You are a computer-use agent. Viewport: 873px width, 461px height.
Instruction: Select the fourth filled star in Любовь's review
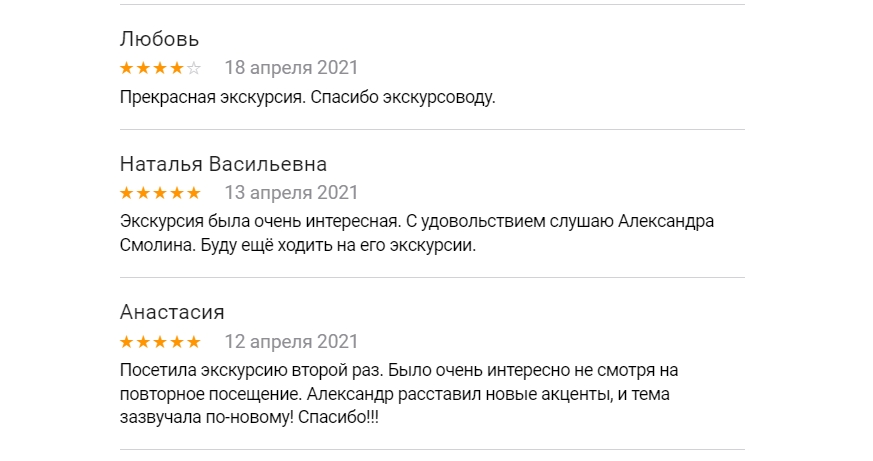pos(177,69)
